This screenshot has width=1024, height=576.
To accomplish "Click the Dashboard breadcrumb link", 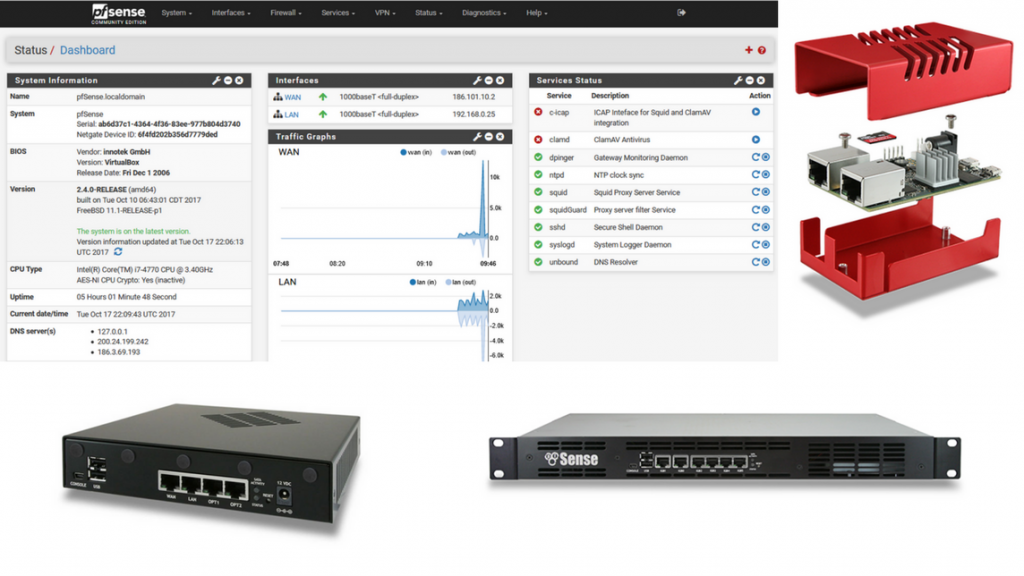I will pos(88,50).
